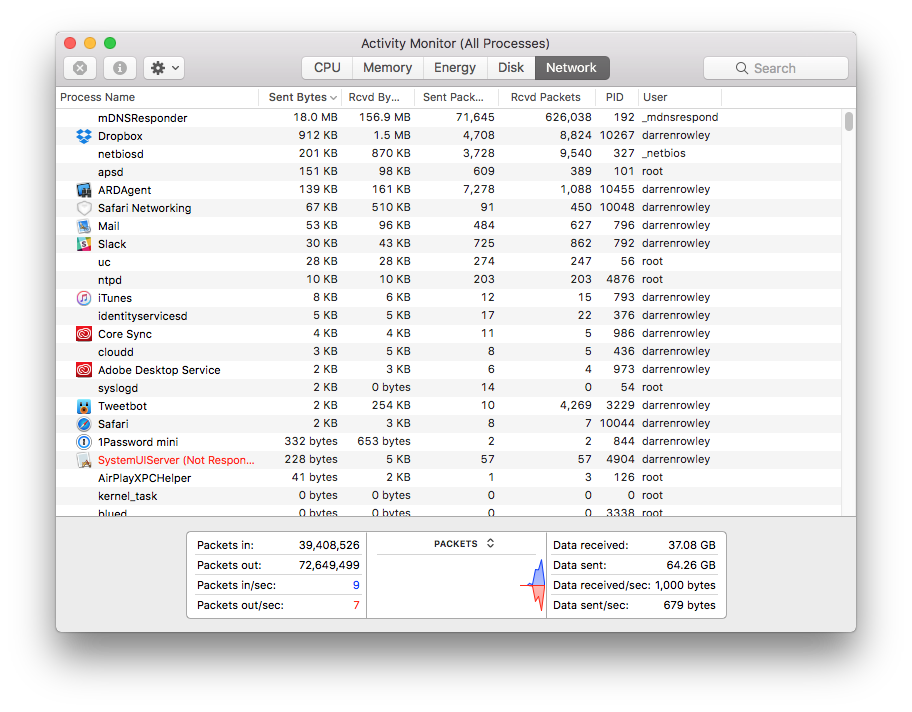Click the Dropbox app icon
Viewport: 912px width, 712px height.
click(84, 136)
